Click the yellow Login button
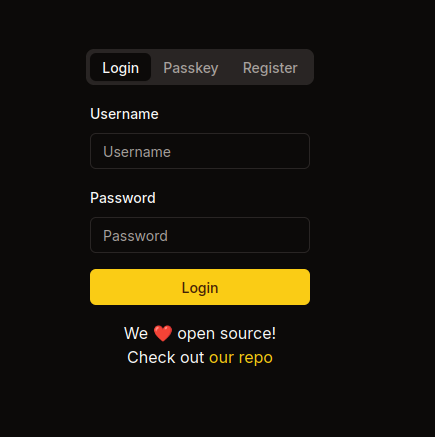 [x=200, y=287]
